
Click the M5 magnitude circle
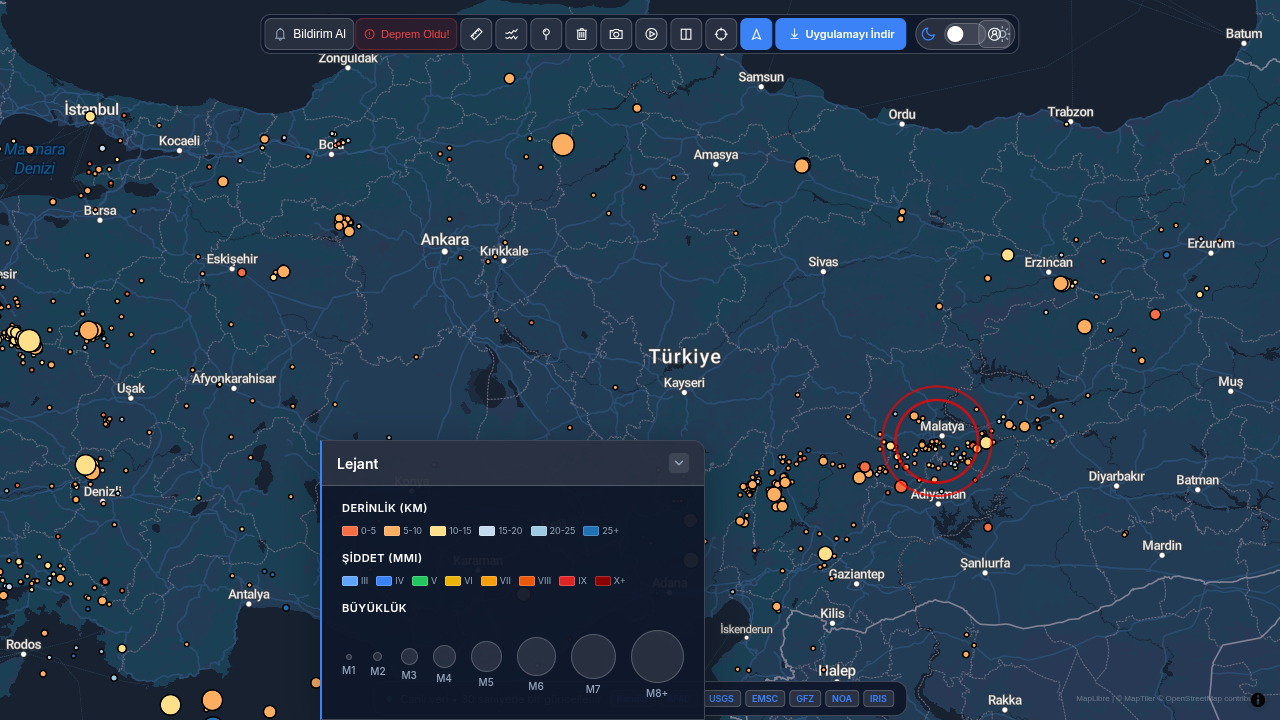(486, 657)
